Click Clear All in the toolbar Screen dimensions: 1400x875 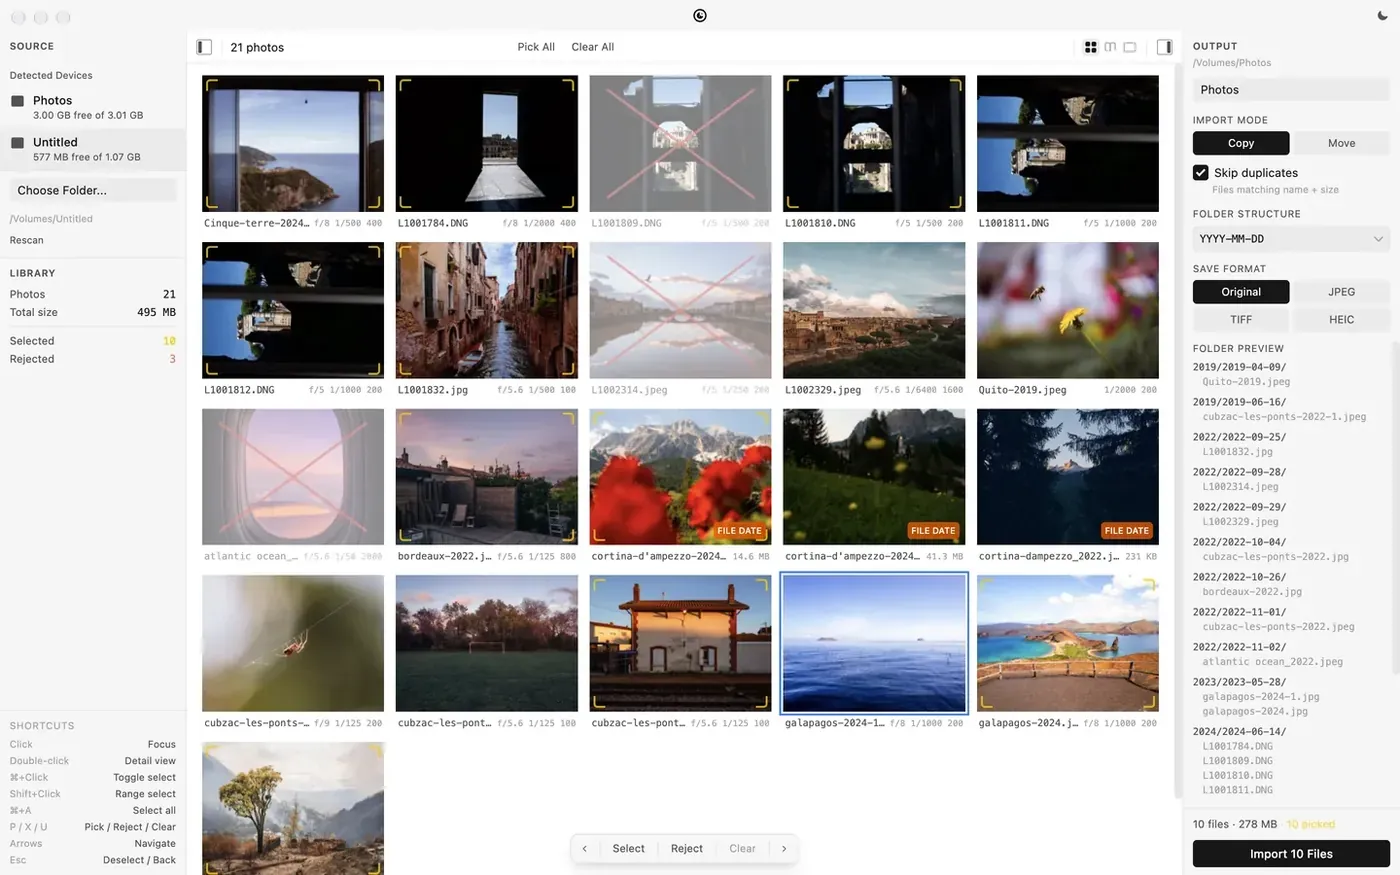pos(593,47)
